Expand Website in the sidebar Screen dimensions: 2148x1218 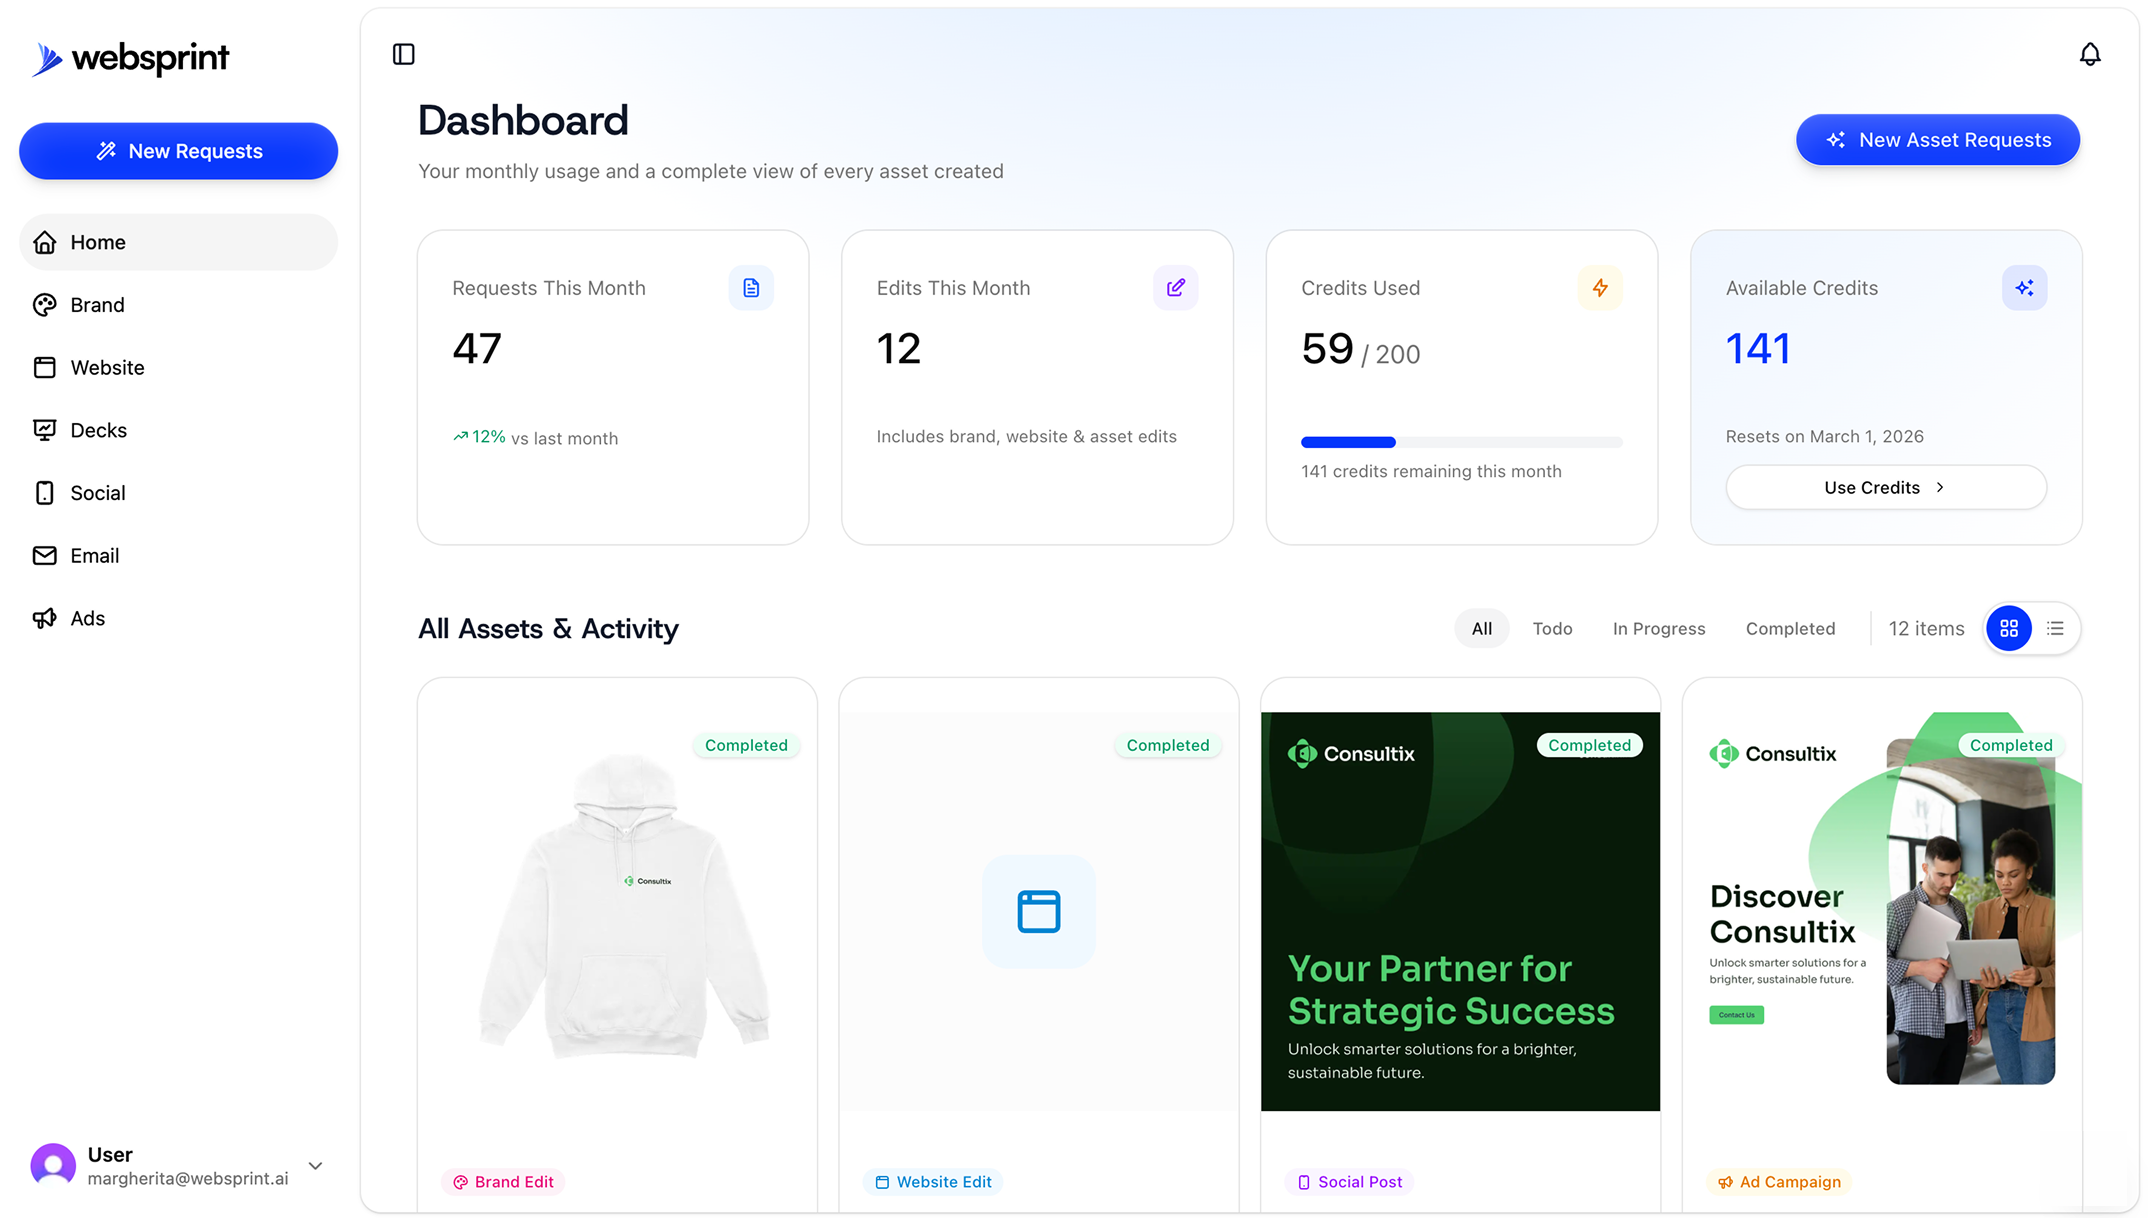coord(106,367)
